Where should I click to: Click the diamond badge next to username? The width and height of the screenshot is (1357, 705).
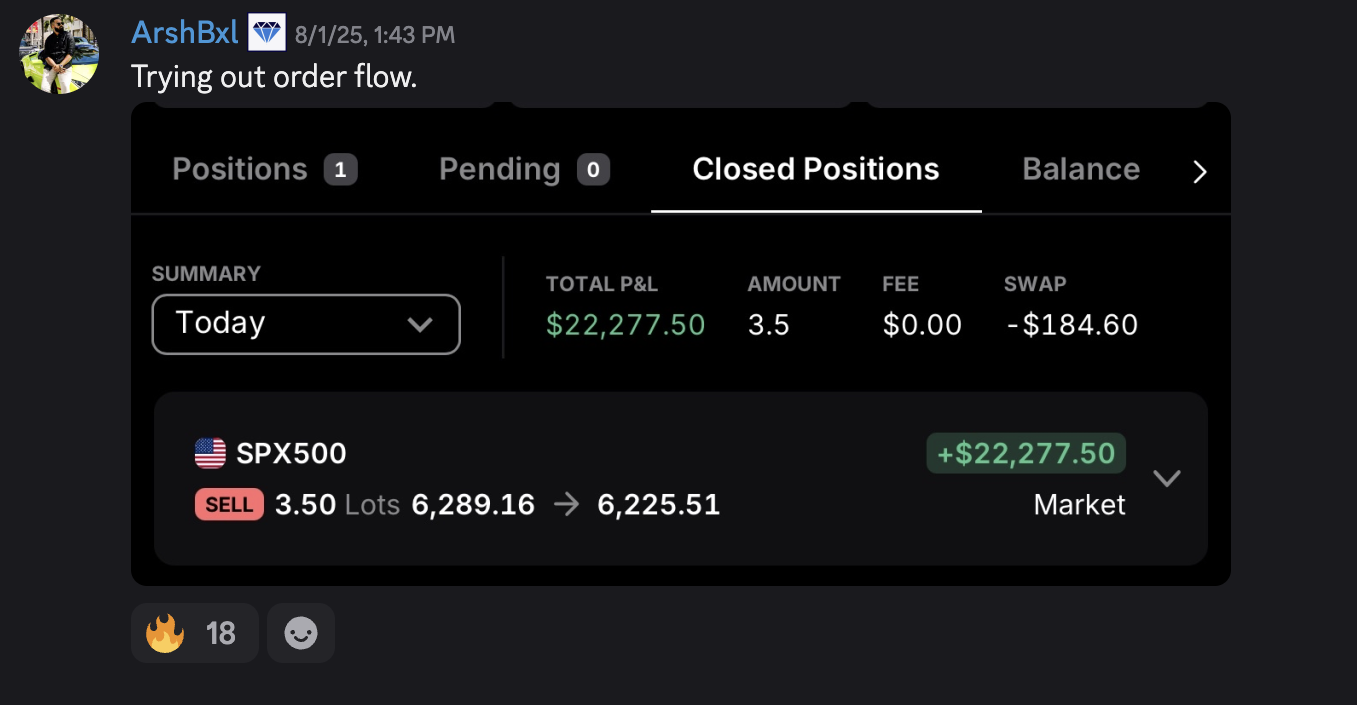point(267,33)
